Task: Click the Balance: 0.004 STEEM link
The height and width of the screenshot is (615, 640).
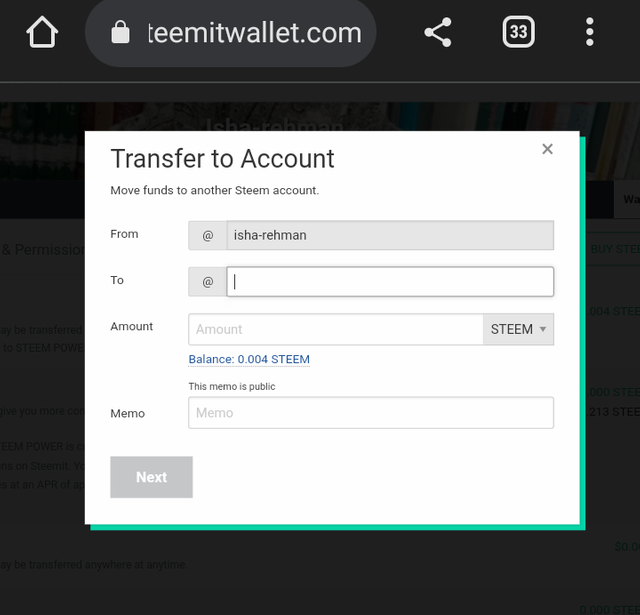Action: coord(249,360)
